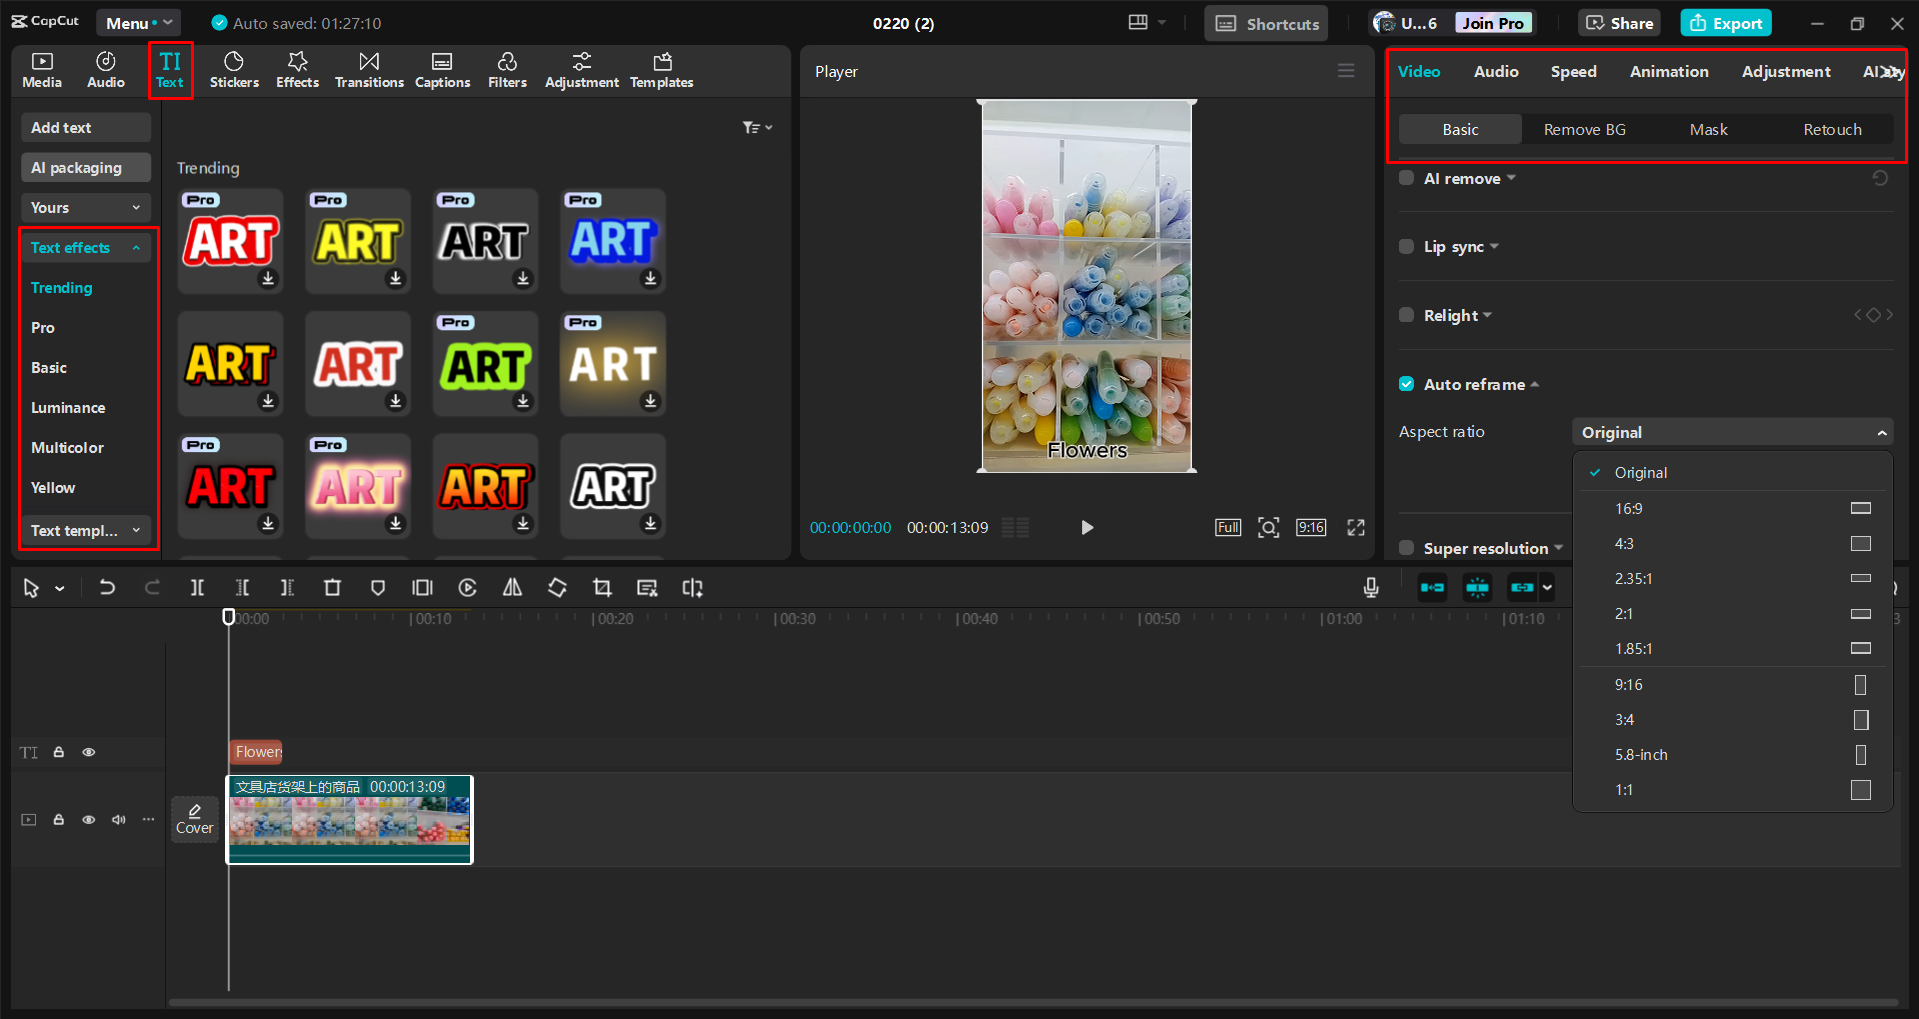Open the Filters panel
The image size is (1919, 1019).
point(507,70)
